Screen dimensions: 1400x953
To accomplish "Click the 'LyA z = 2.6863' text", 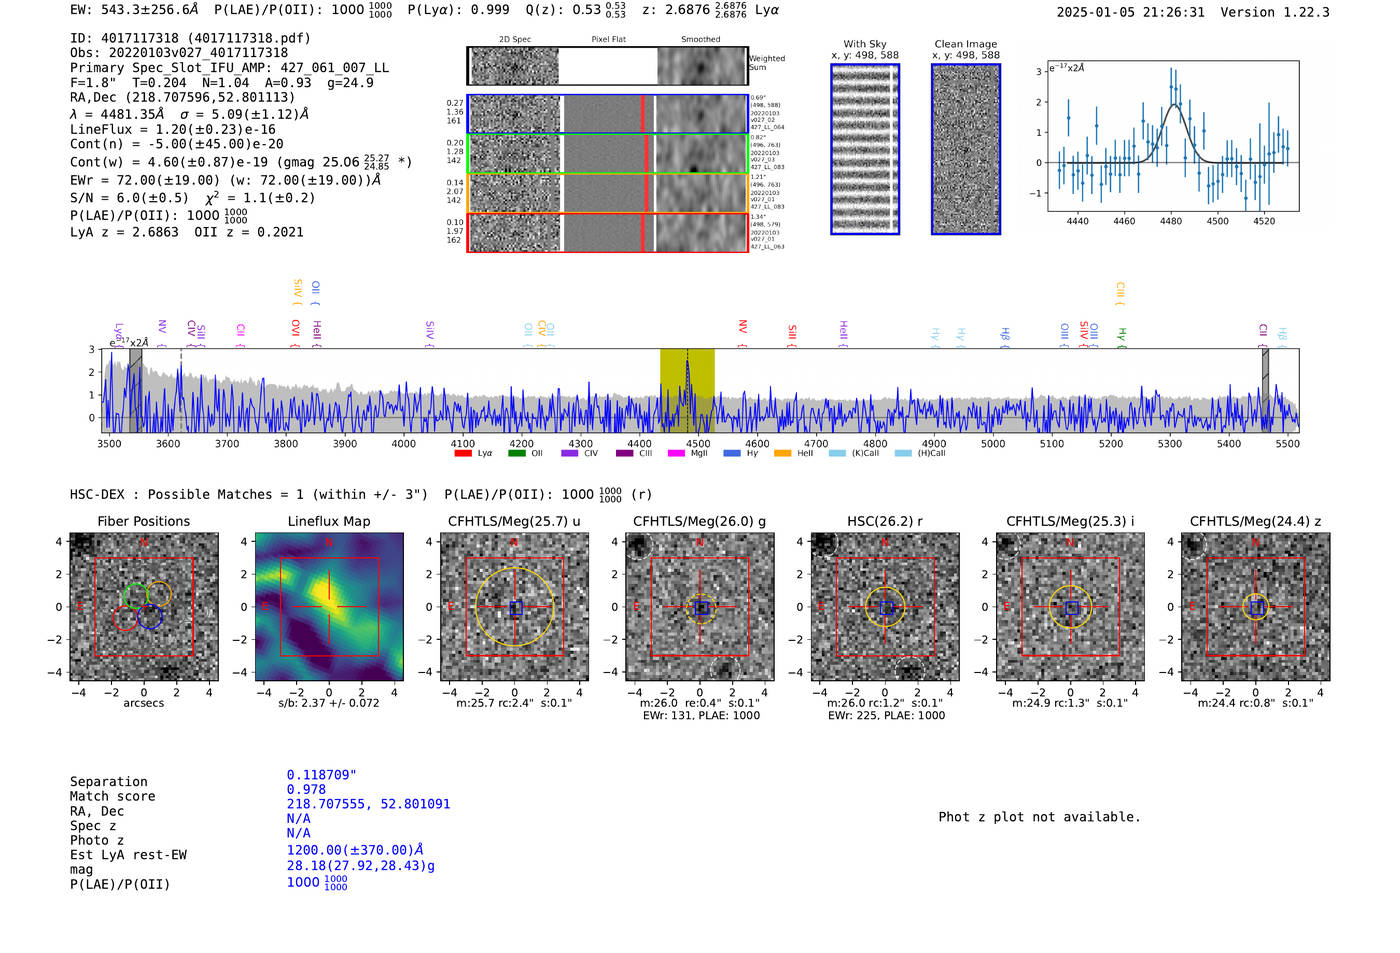I will pos(124,232).
